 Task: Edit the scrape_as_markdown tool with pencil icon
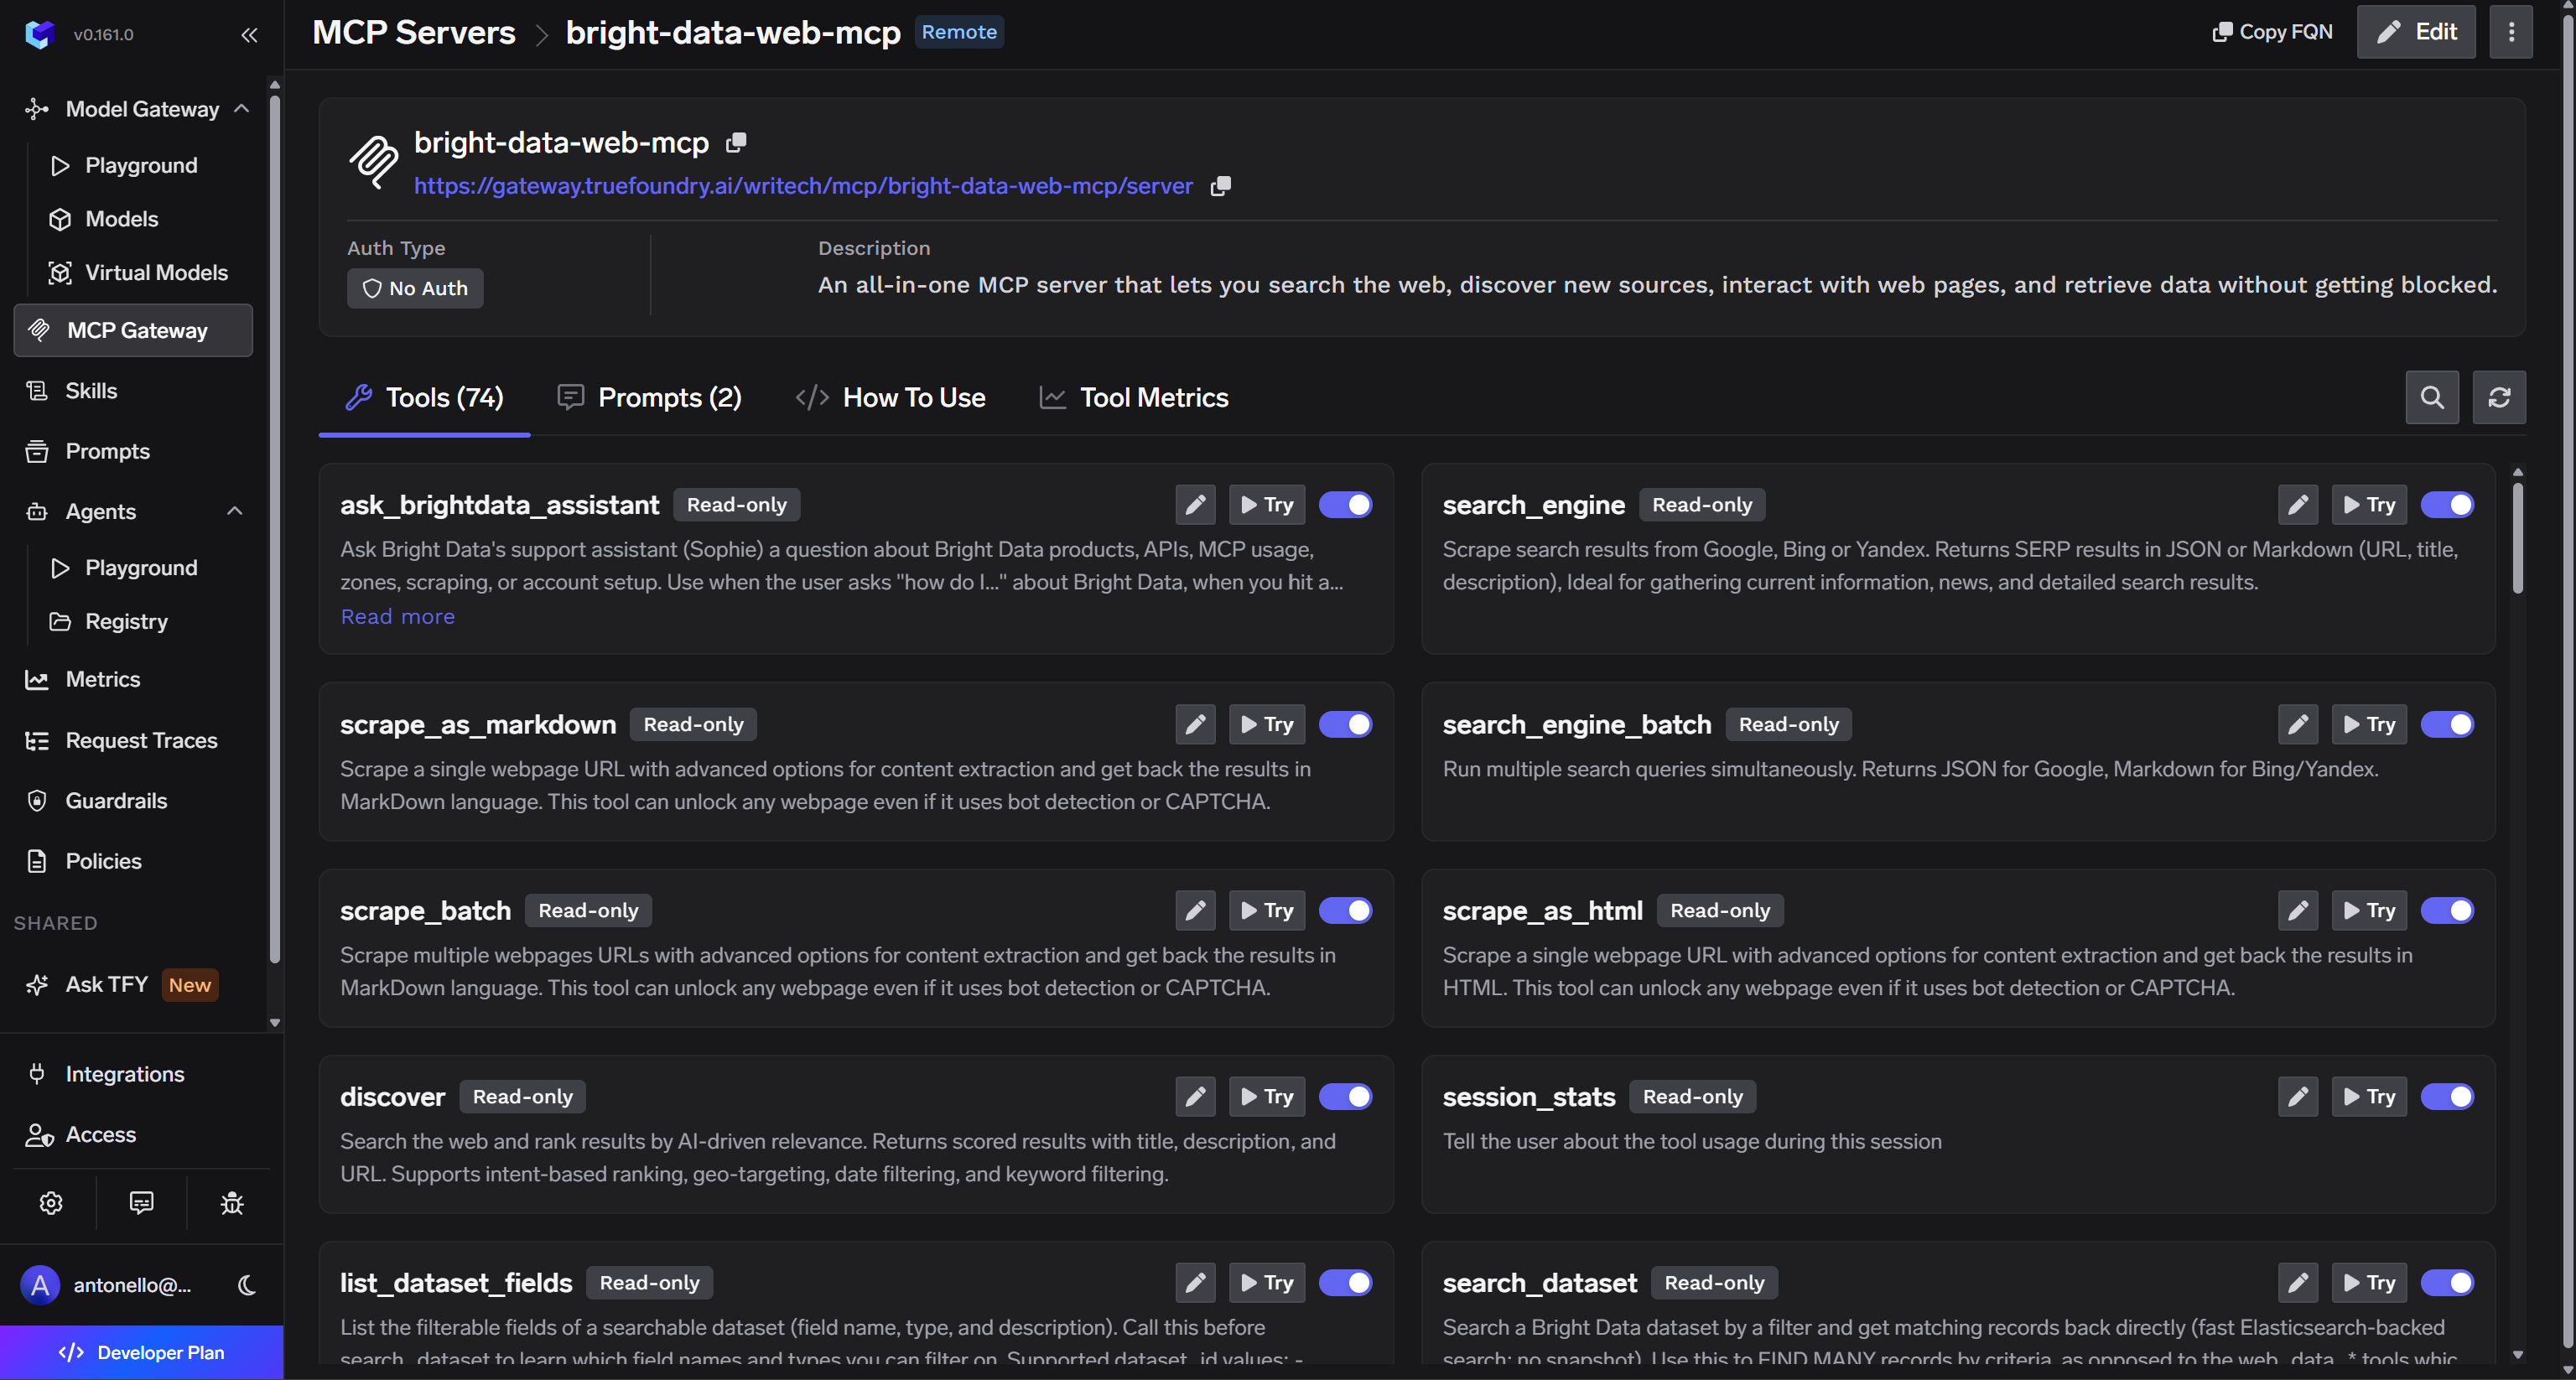[1195, 725]
